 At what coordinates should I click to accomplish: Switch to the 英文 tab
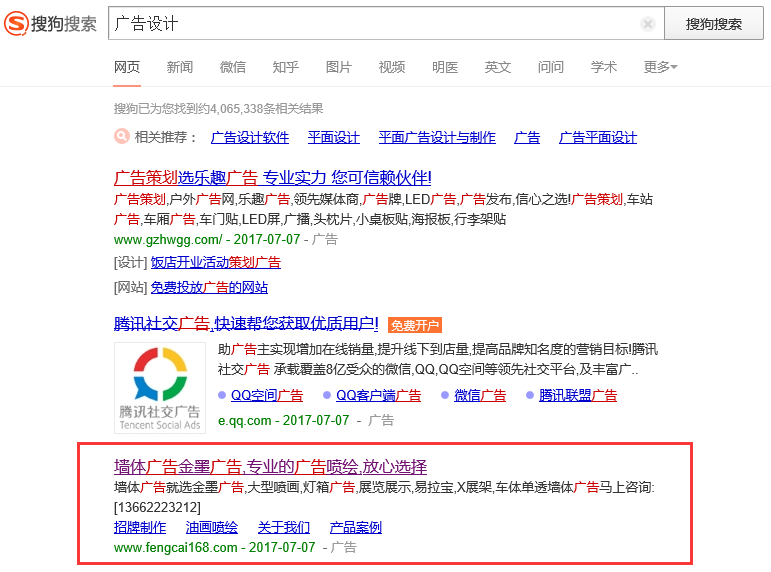coord(498,67)
